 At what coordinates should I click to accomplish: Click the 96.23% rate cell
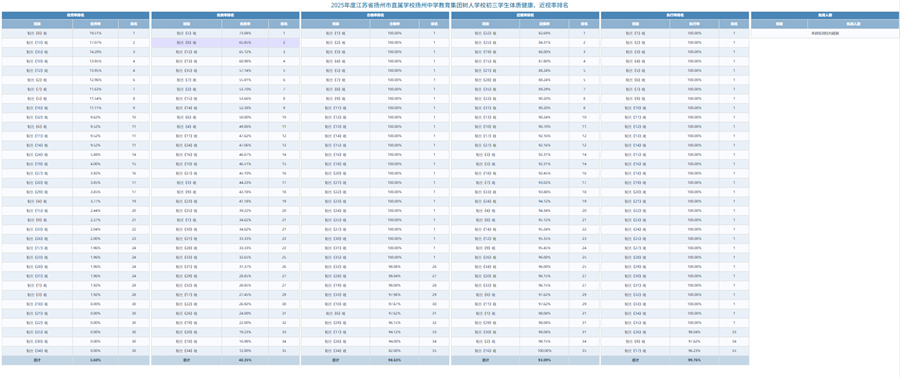tap(695, 350)
